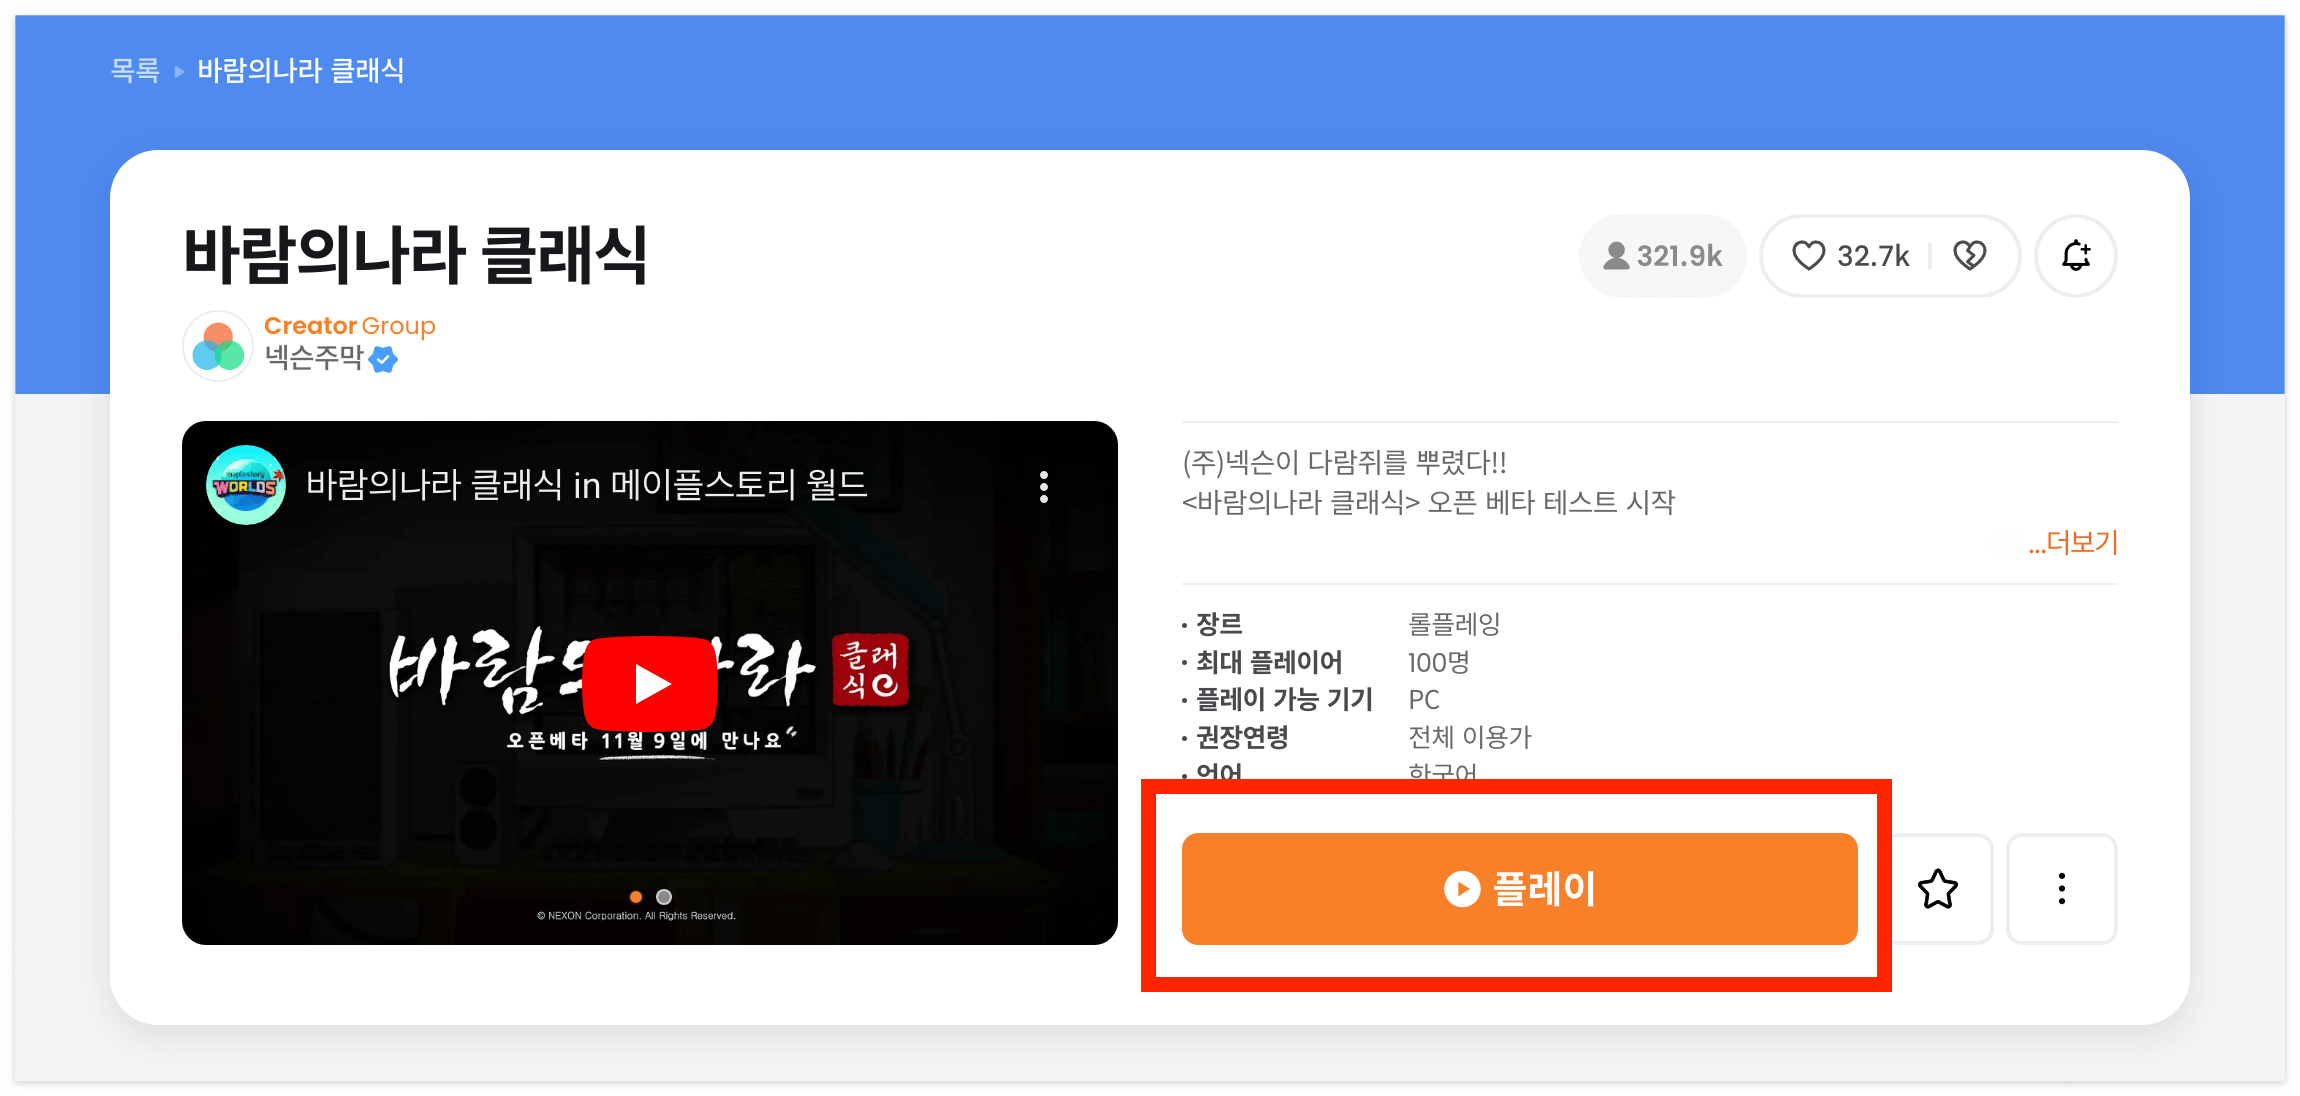Expand the description with ...더보기
The image size is (2300, 1096).
click(2073, 542)
